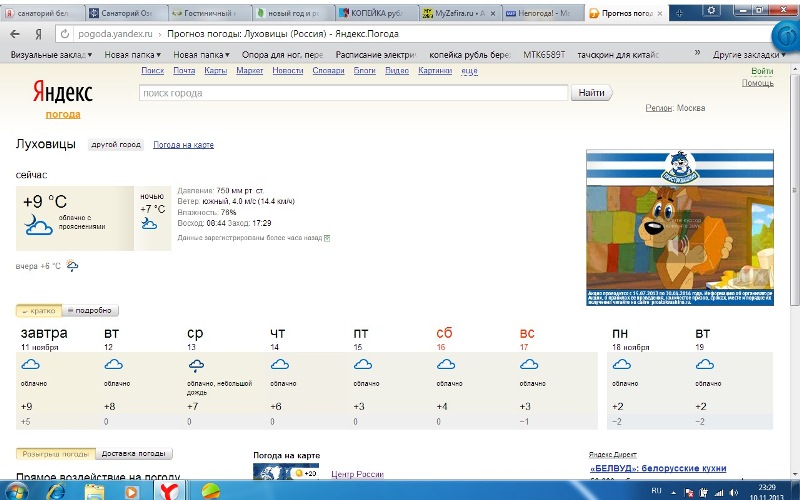Open Internet Explorer from the taskbar

pos(56,491)
